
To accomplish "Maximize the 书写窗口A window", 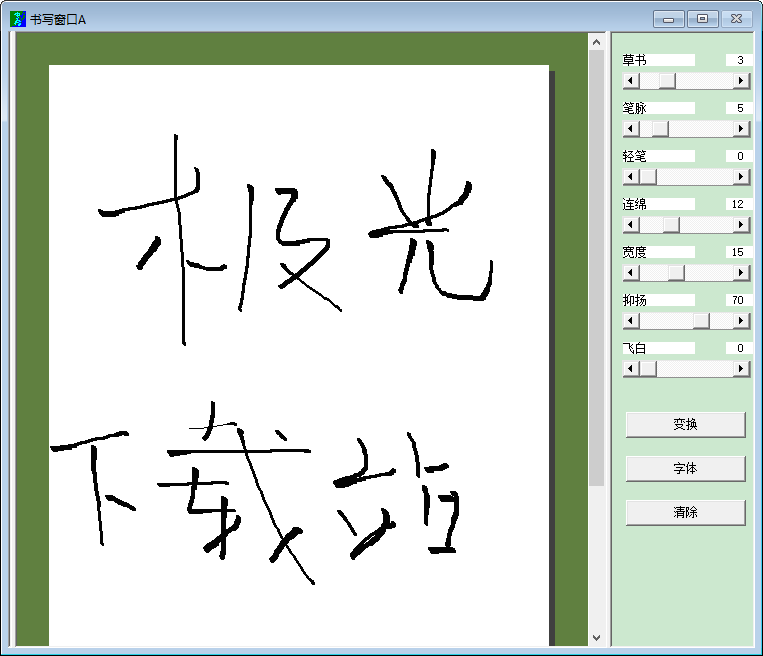I will [702, 19].
